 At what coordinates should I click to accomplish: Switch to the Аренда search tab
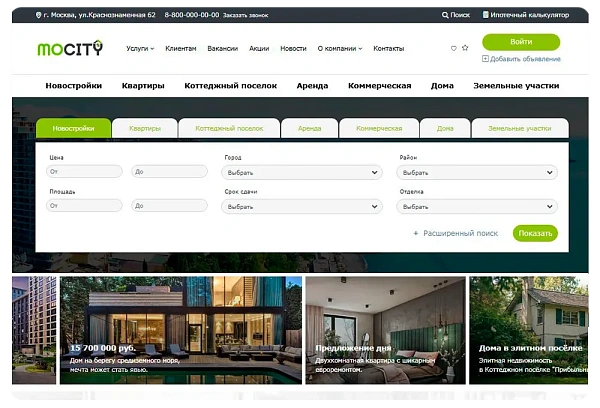click(x=310, y=128)
